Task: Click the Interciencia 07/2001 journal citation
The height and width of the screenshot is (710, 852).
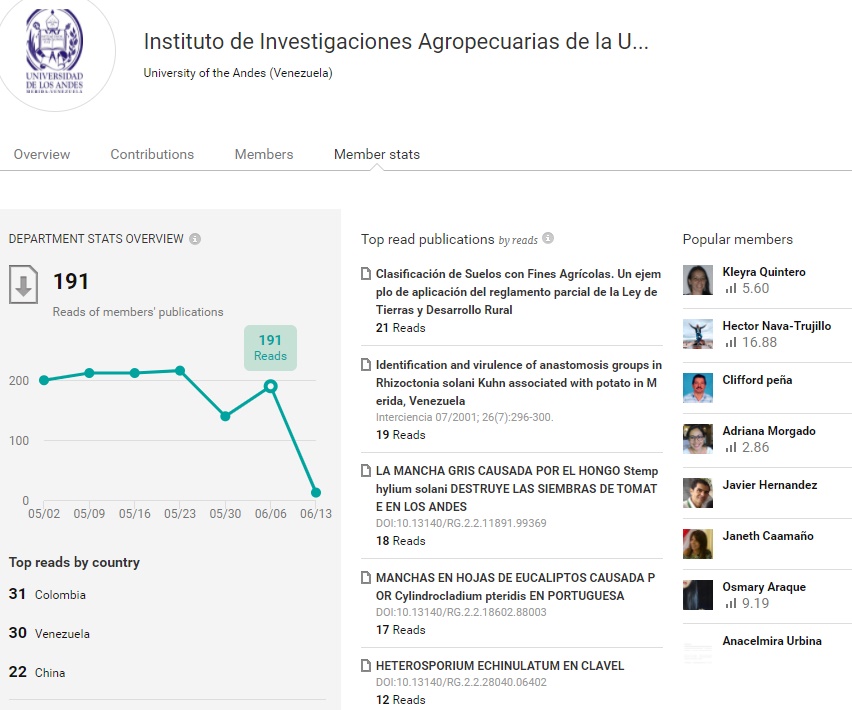Action: point(465,417)
